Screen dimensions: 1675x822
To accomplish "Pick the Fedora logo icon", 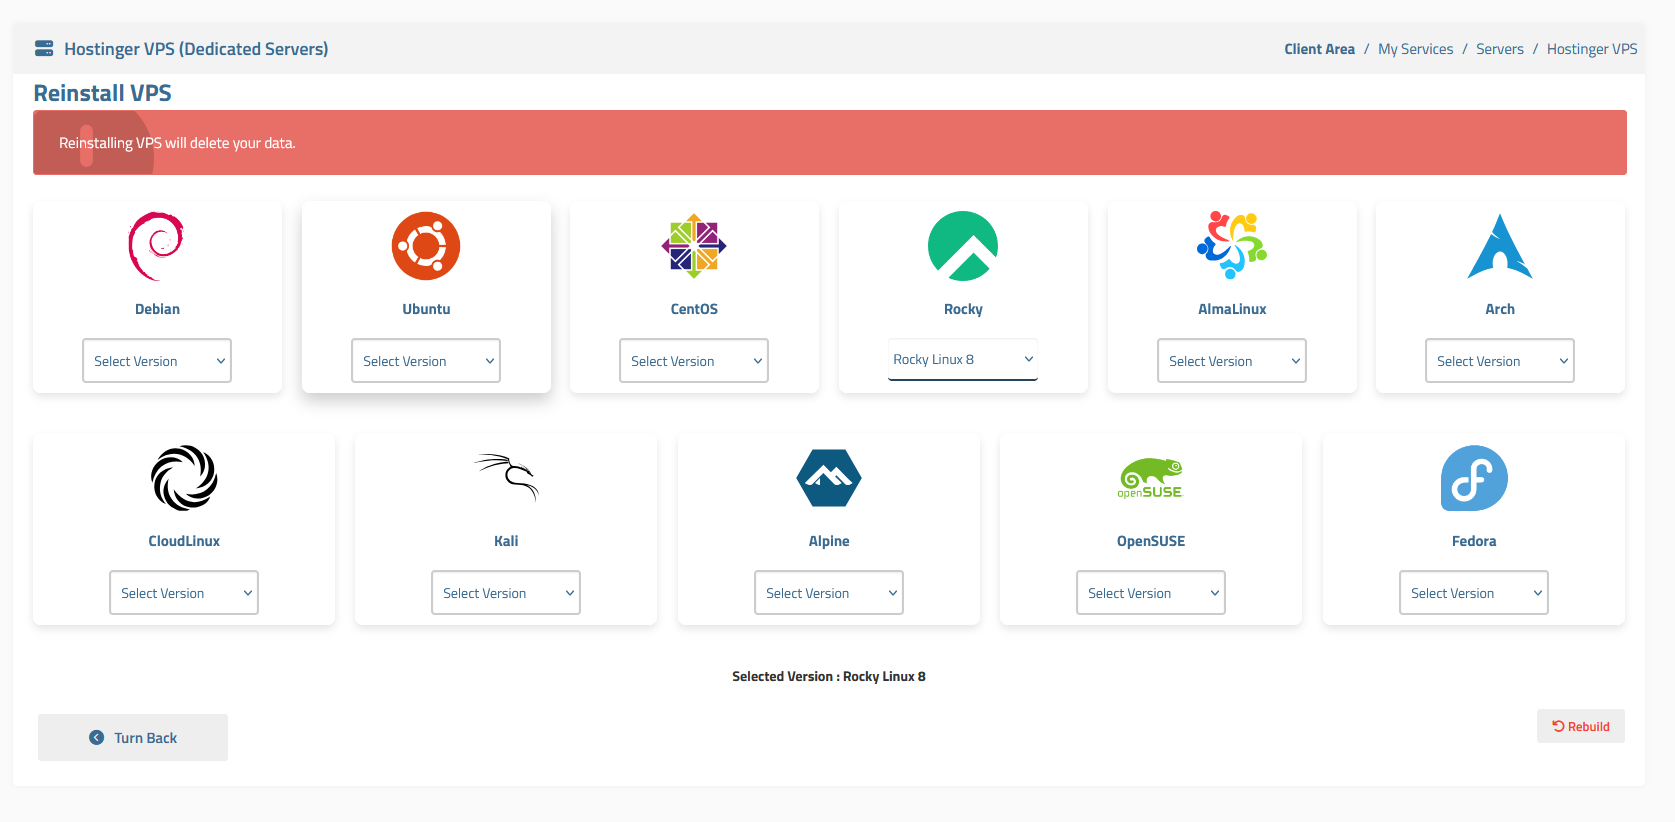I will [x=1474, y=478].
